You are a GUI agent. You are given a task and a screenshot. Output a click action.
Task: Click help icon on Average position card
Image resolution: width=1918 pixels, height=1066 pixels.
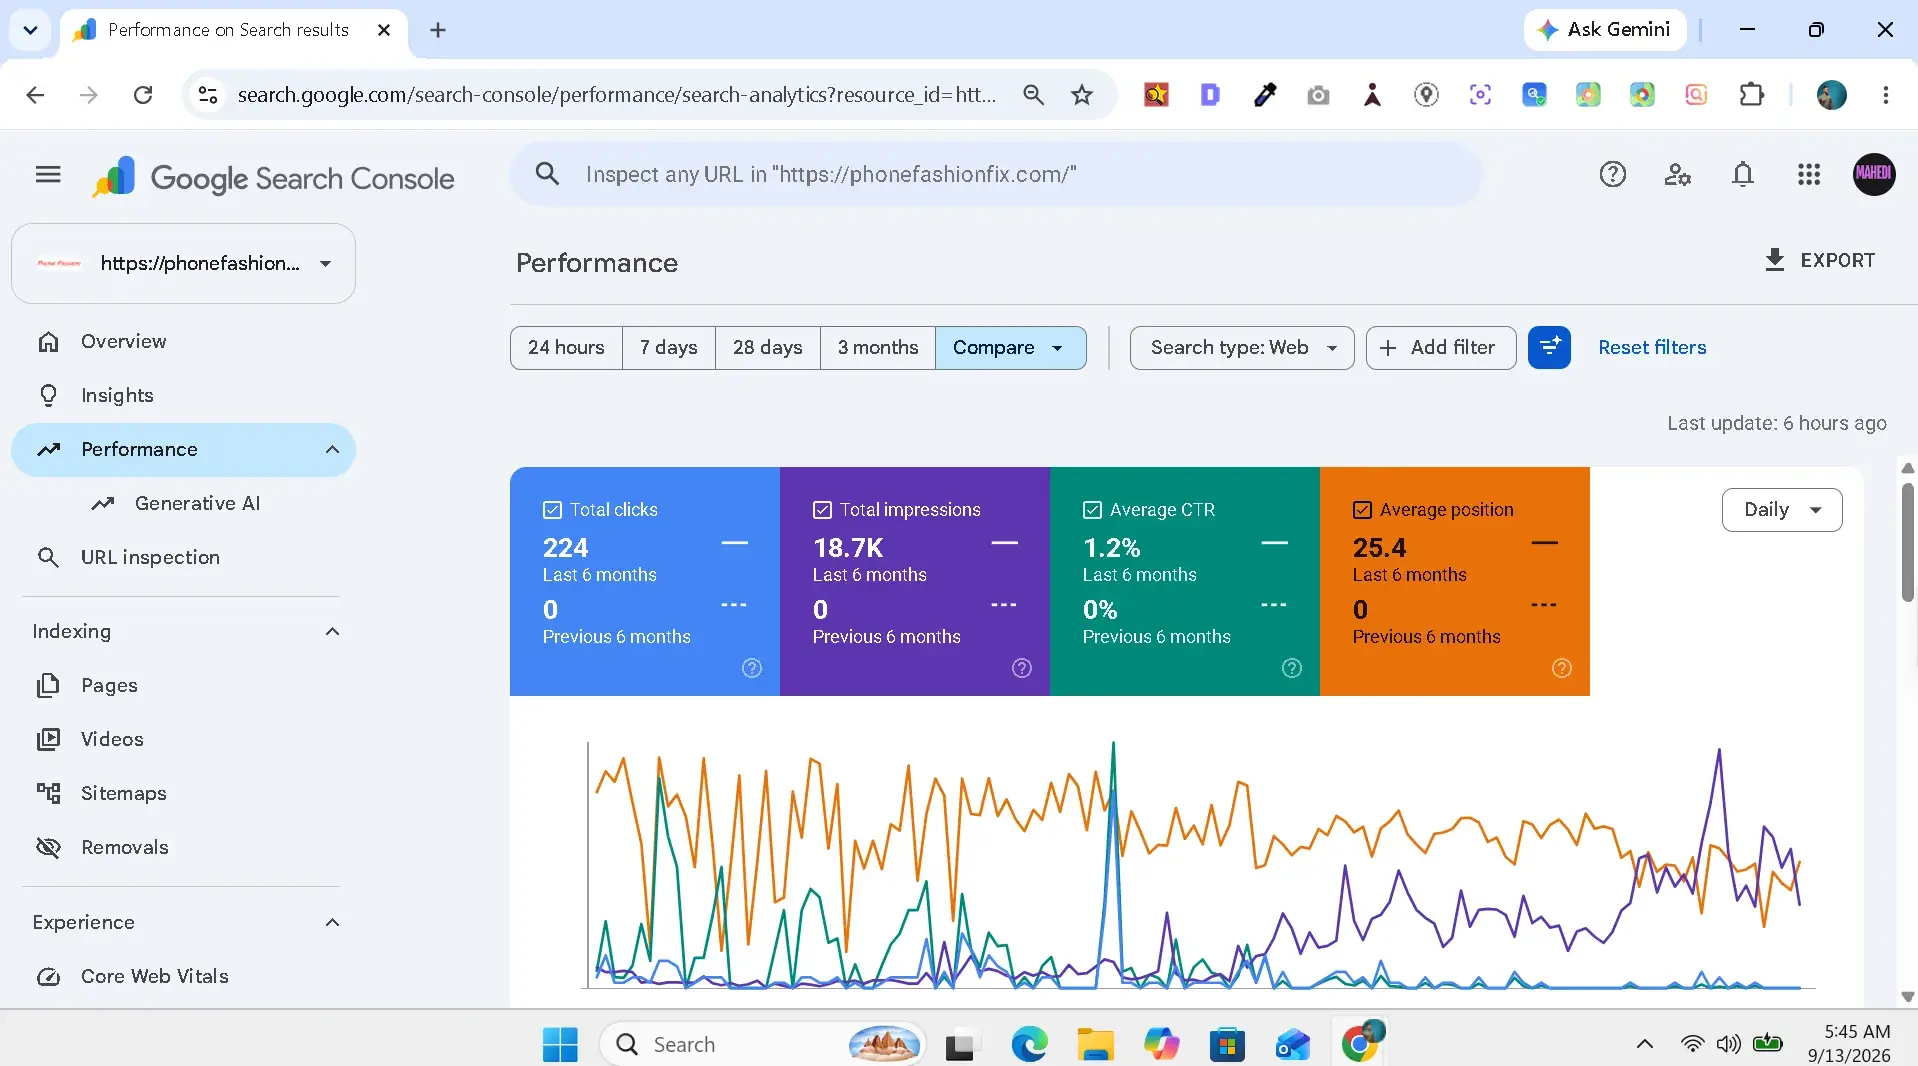[x=1562, y=668]
